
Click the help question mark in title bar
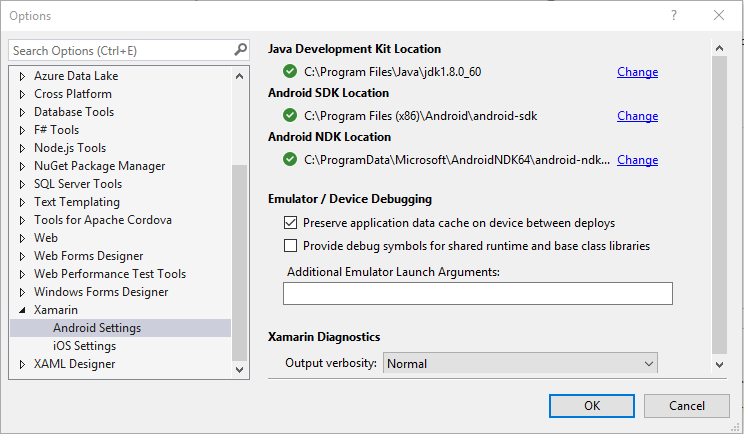coord(674,16)
